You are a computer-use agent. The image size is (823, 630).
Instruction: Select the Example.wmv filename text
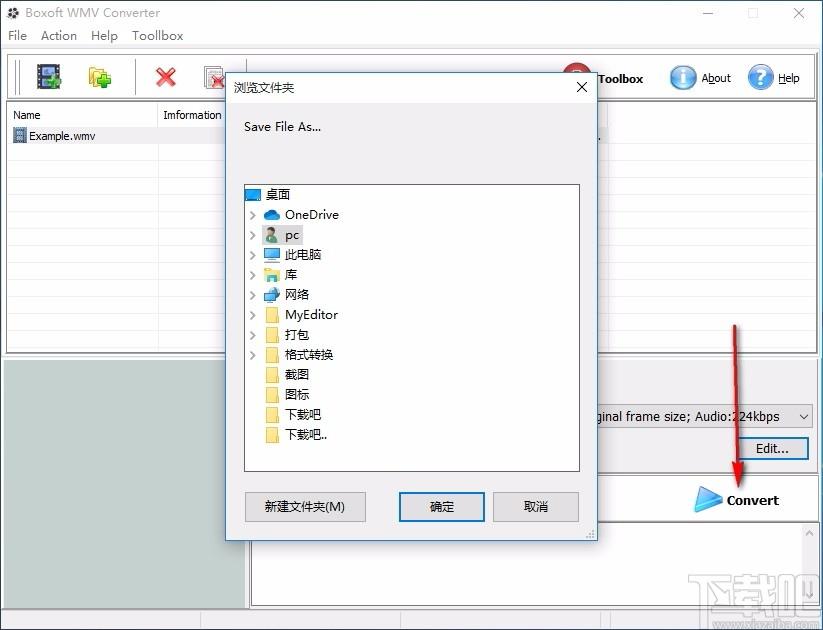click(x=62, y=136)
